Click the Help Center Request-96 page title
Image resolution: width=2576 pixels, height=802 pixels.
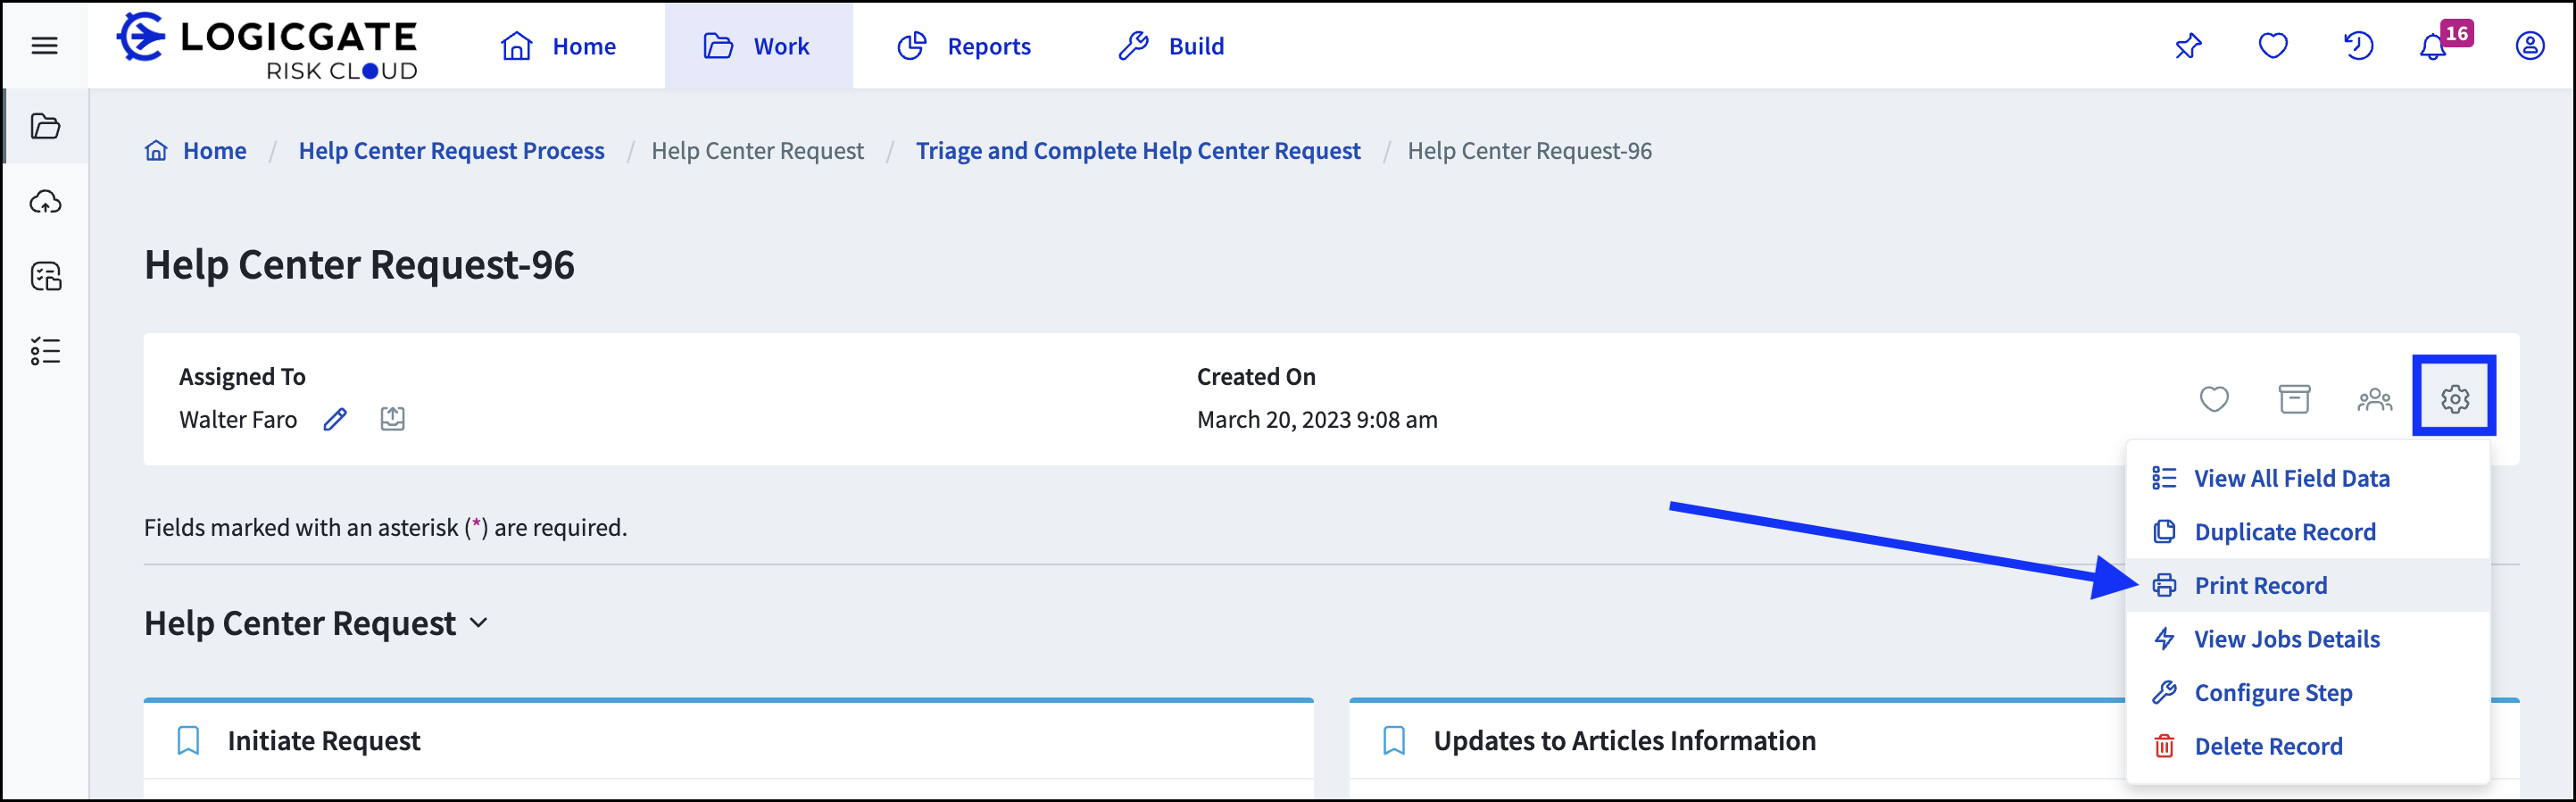(x=359, y=265)
